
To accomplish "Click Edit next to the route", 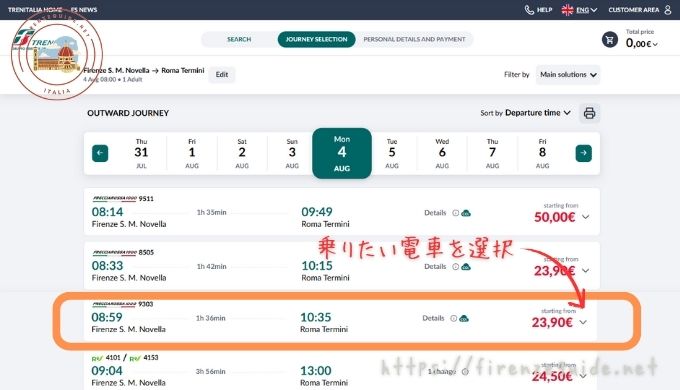I will click(222, 75).
